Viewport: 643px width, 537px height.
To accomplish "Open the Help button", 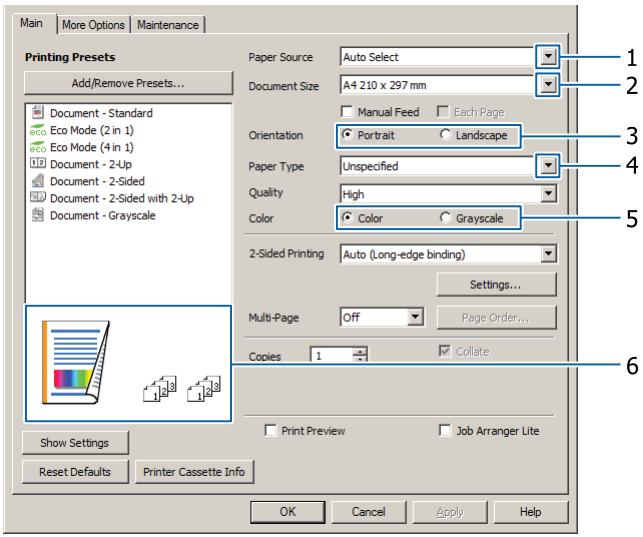I will point(531,512).
